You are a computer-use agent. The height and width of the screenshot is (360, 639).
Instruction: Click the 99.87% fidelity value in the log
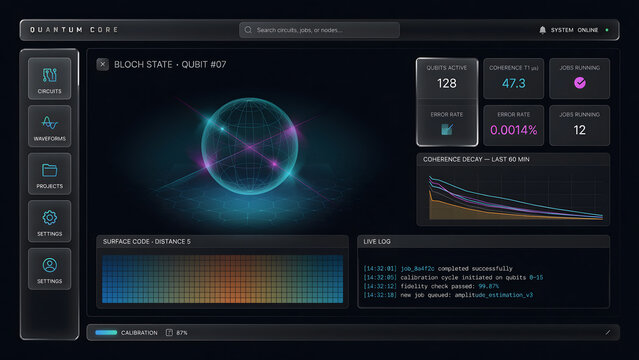(489, 286)
